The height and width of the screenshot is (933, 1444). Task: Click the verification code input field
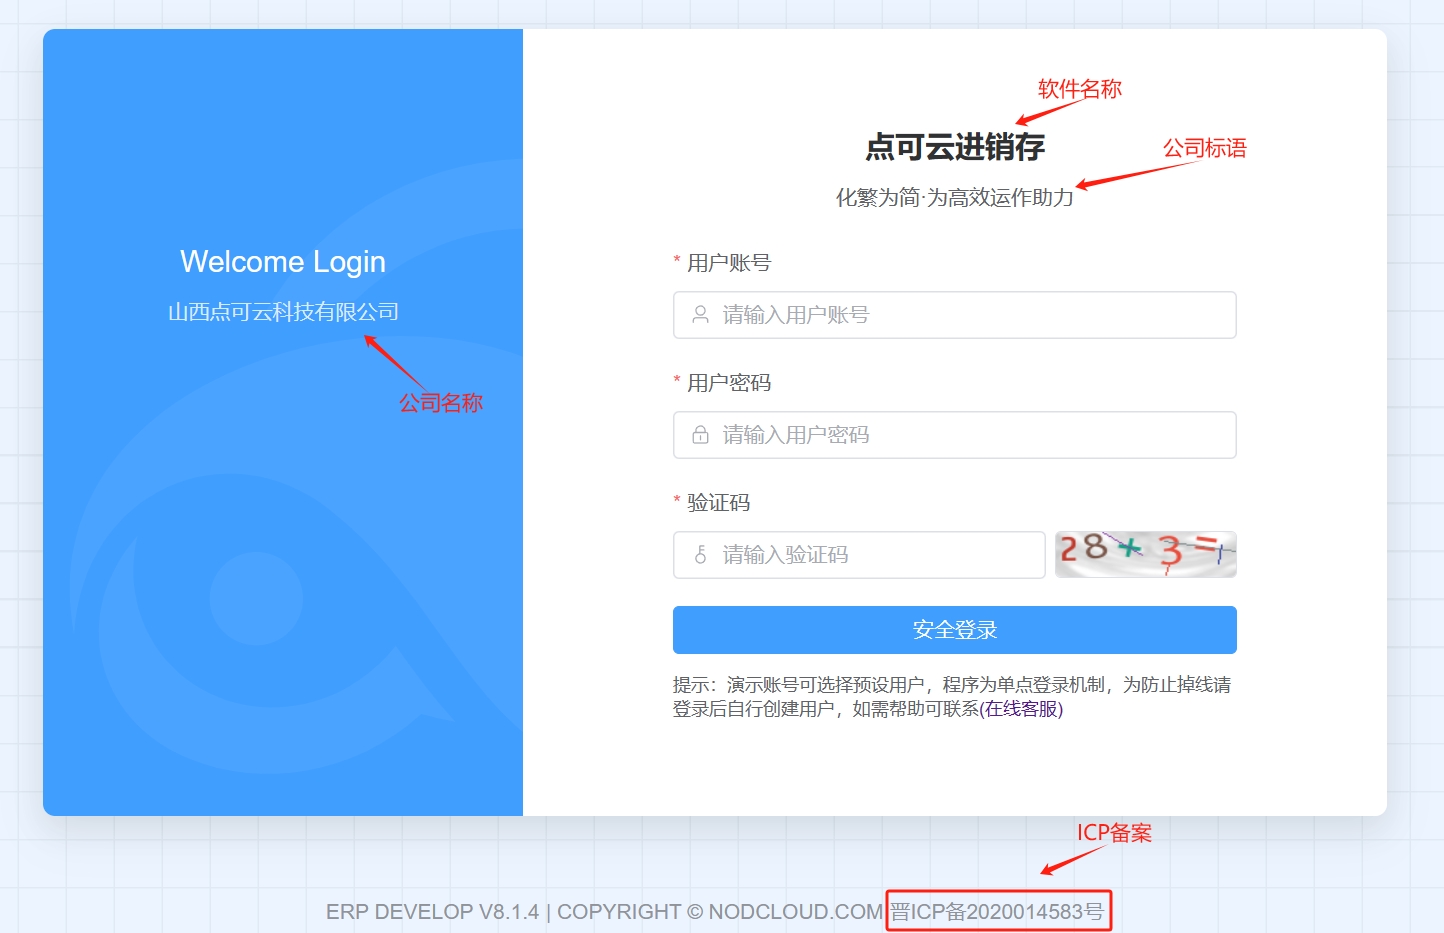[x=859, y=555]
